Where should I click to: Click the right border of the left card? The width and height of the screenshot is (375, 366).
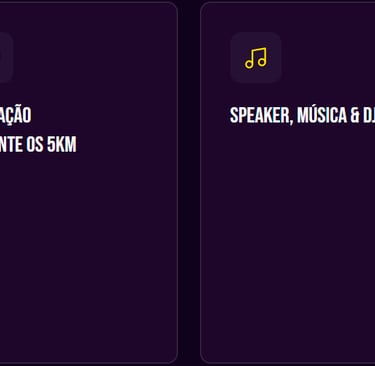tap(177, 183)
